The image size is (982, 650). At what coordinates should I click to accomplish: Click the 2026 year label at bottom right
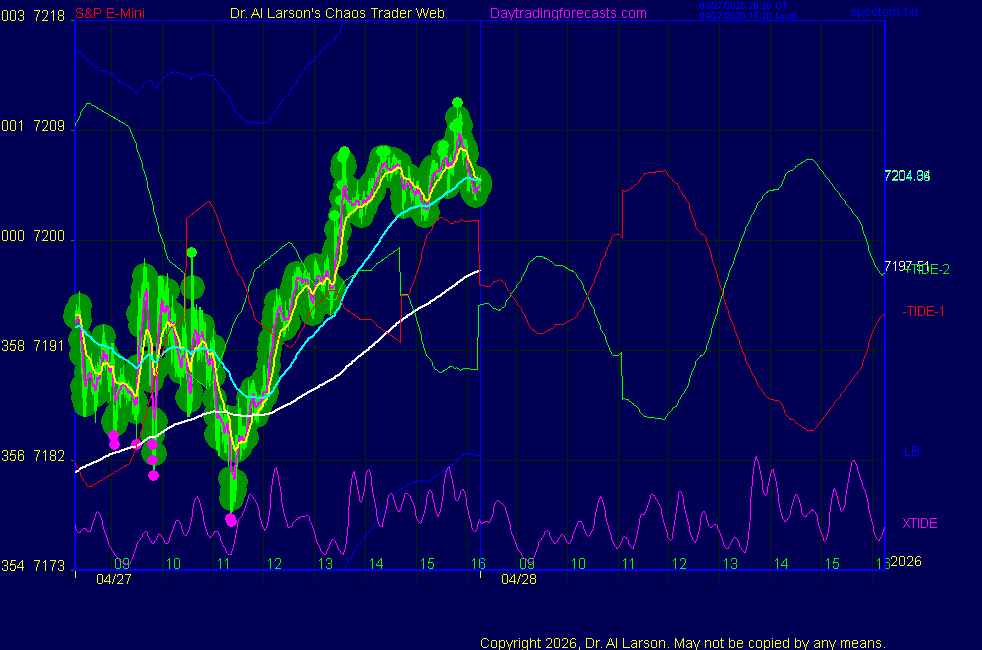906,561
